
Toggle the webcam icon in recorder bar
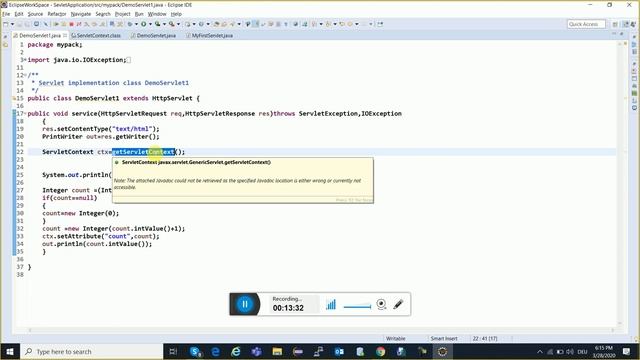[x=381, y=304]
